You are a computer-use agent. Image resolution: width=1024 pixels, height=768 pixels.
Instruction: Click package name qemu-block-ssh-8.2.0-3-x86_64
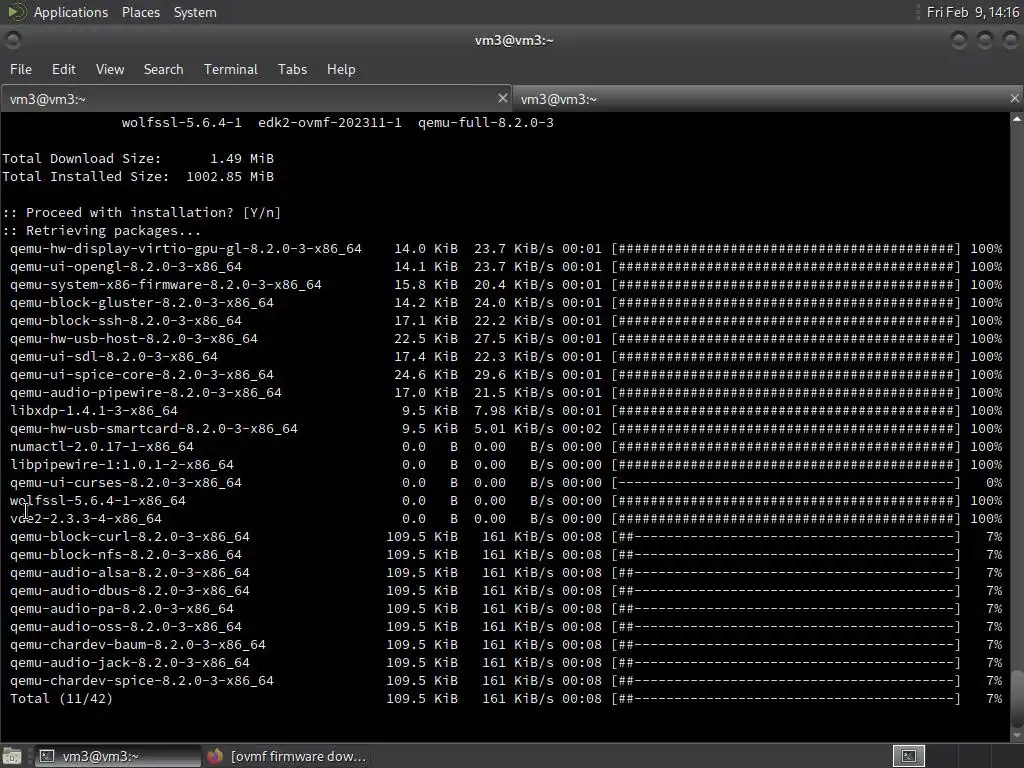pos(125,321)
